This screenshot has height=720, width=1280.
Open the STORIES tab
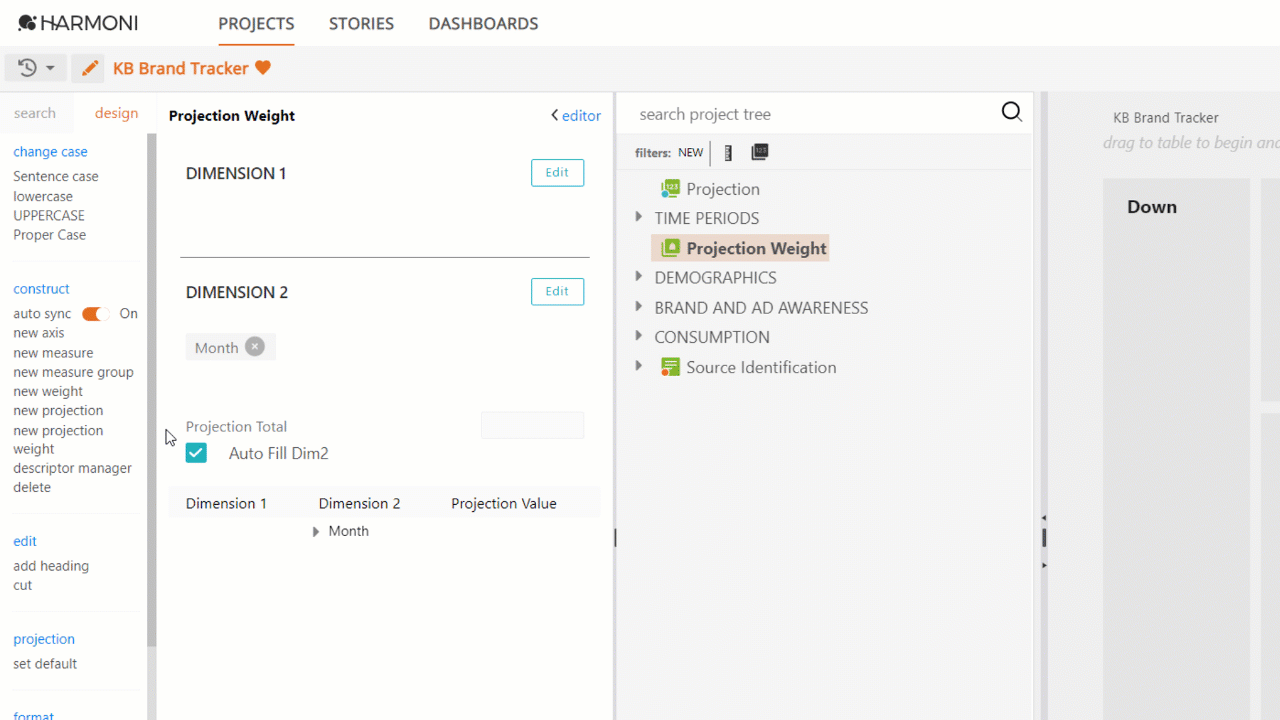pos(361,23)
